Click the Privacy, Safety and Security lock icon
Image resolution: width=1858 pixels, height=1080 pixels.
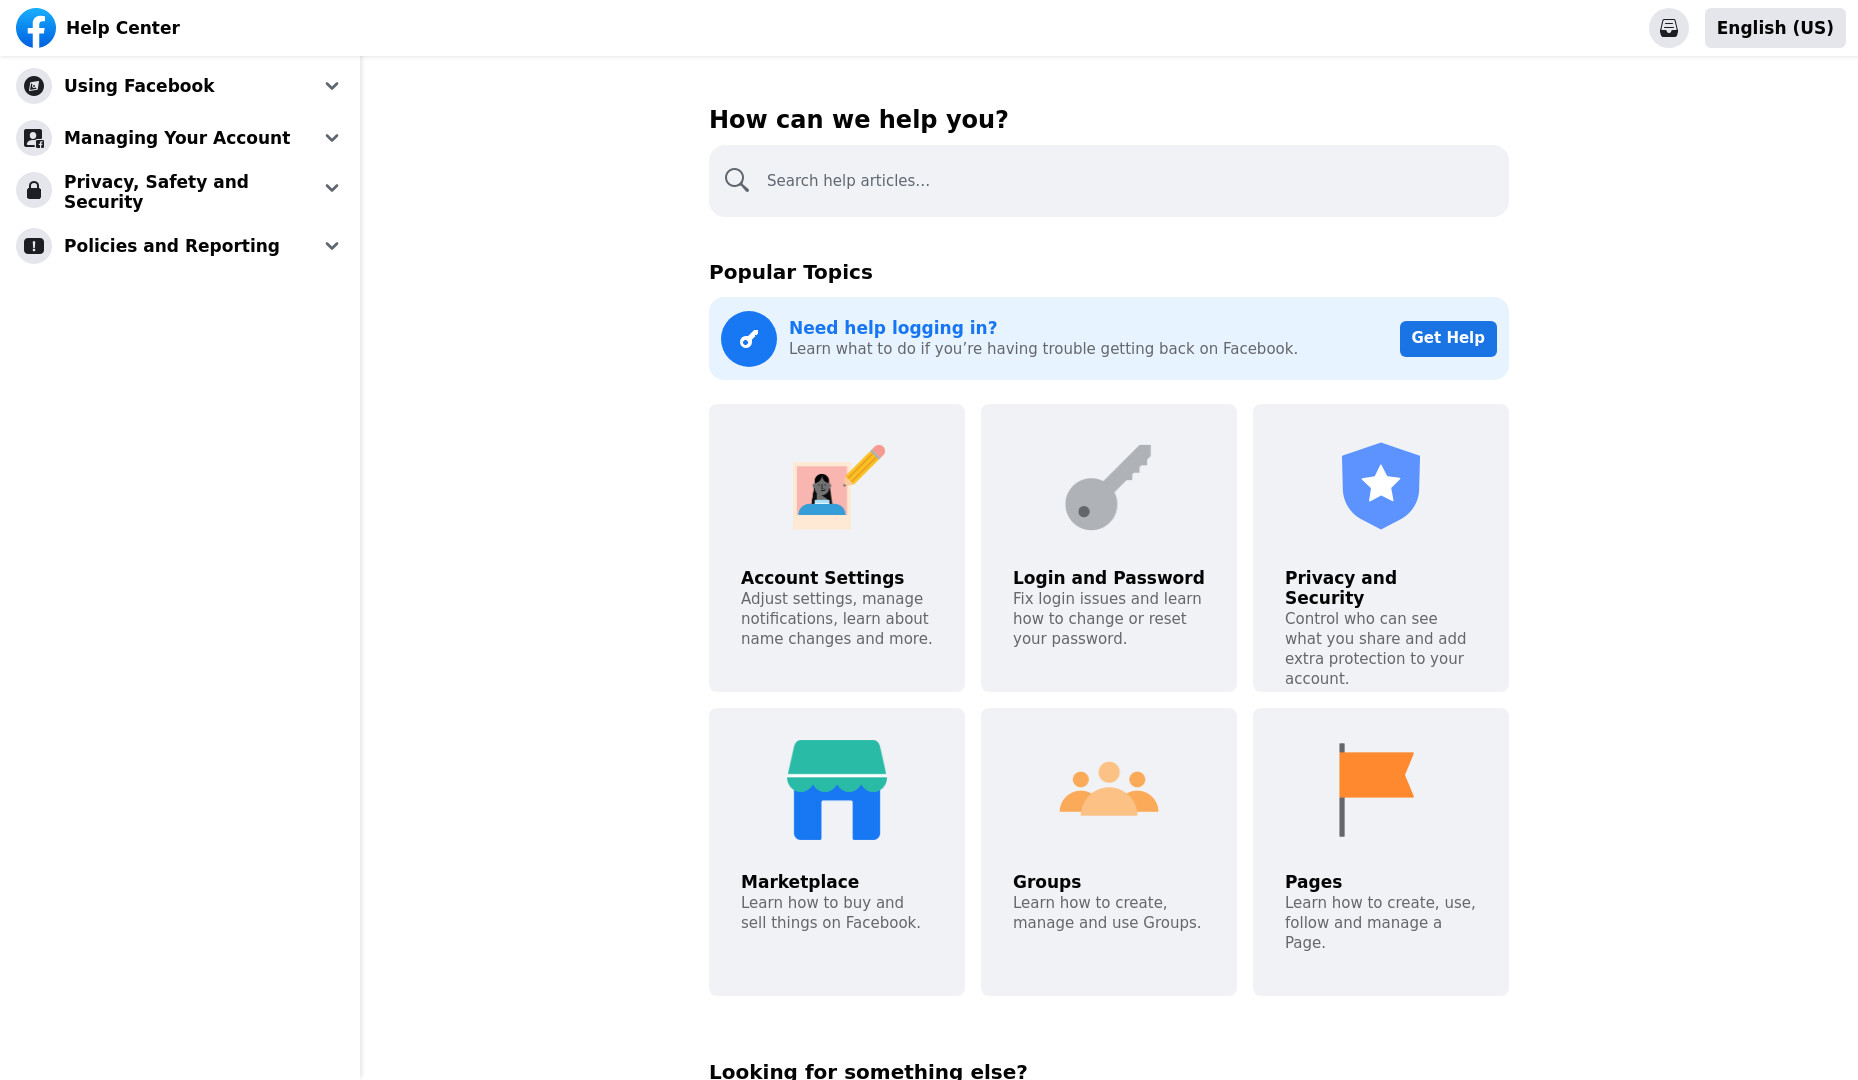point(34,190)
